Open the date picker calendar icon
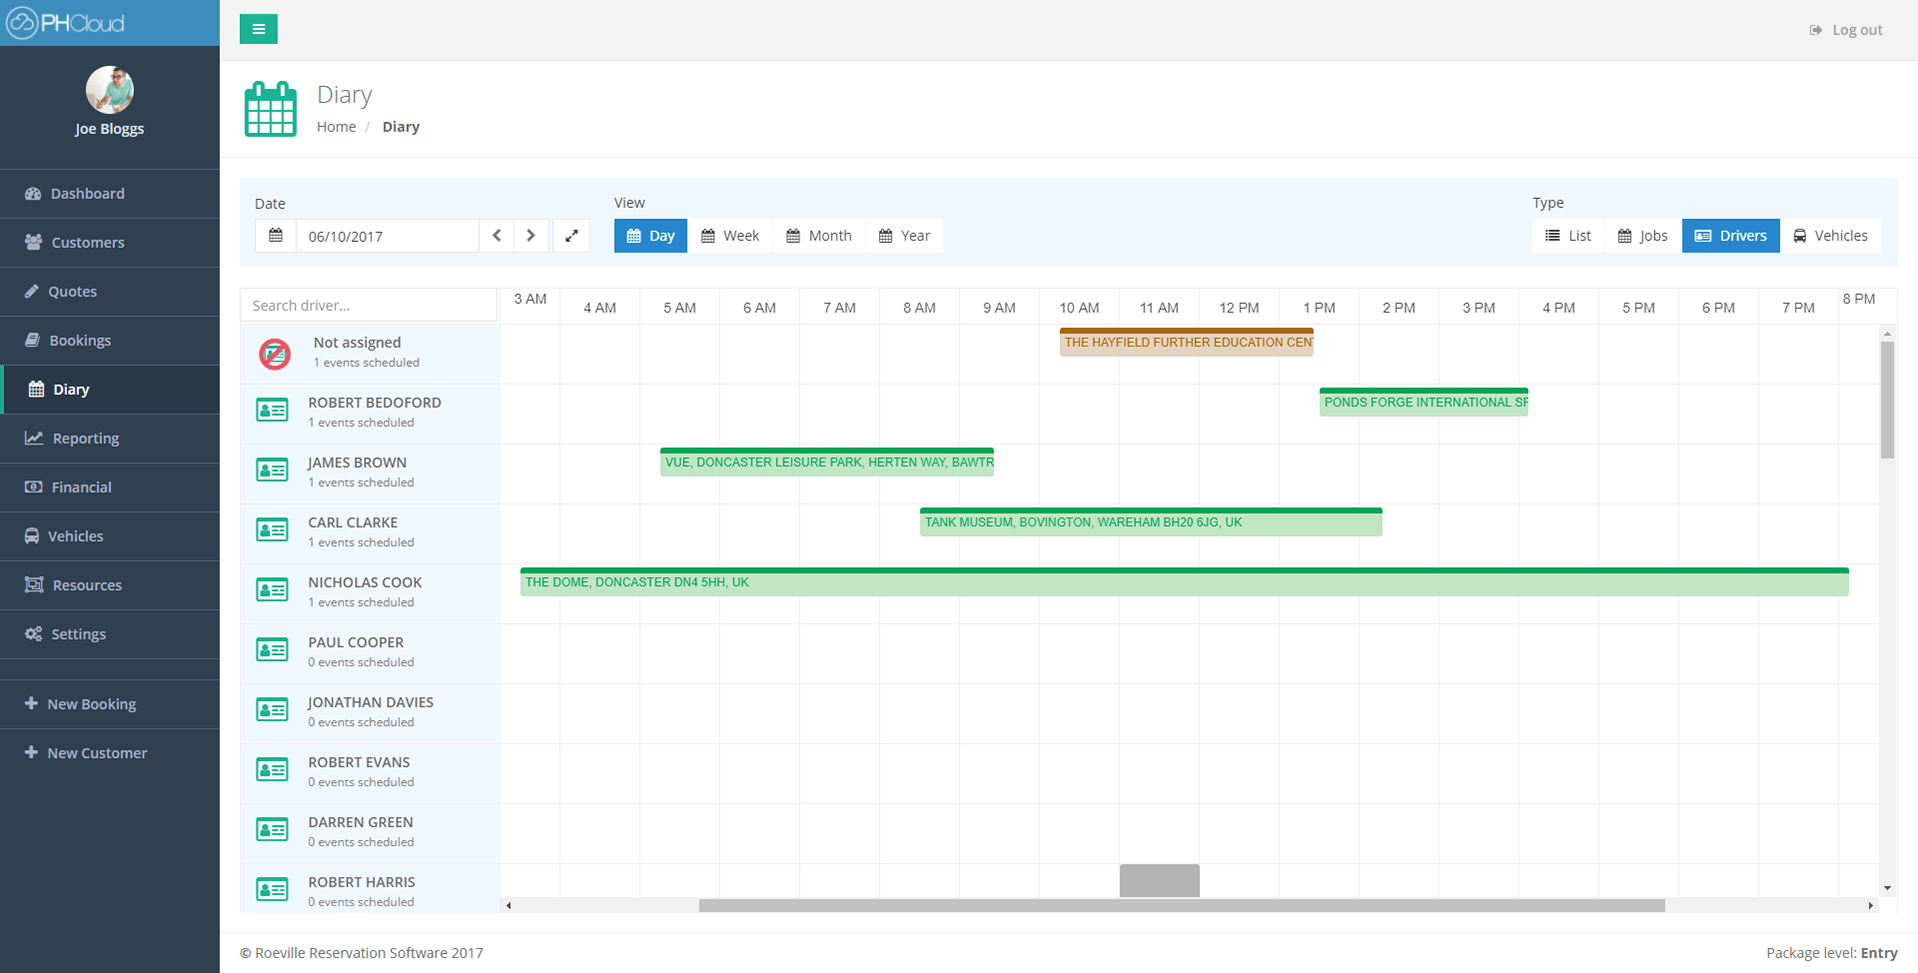The width and height of the screenshot is (1918, 973). click(276, 236)
